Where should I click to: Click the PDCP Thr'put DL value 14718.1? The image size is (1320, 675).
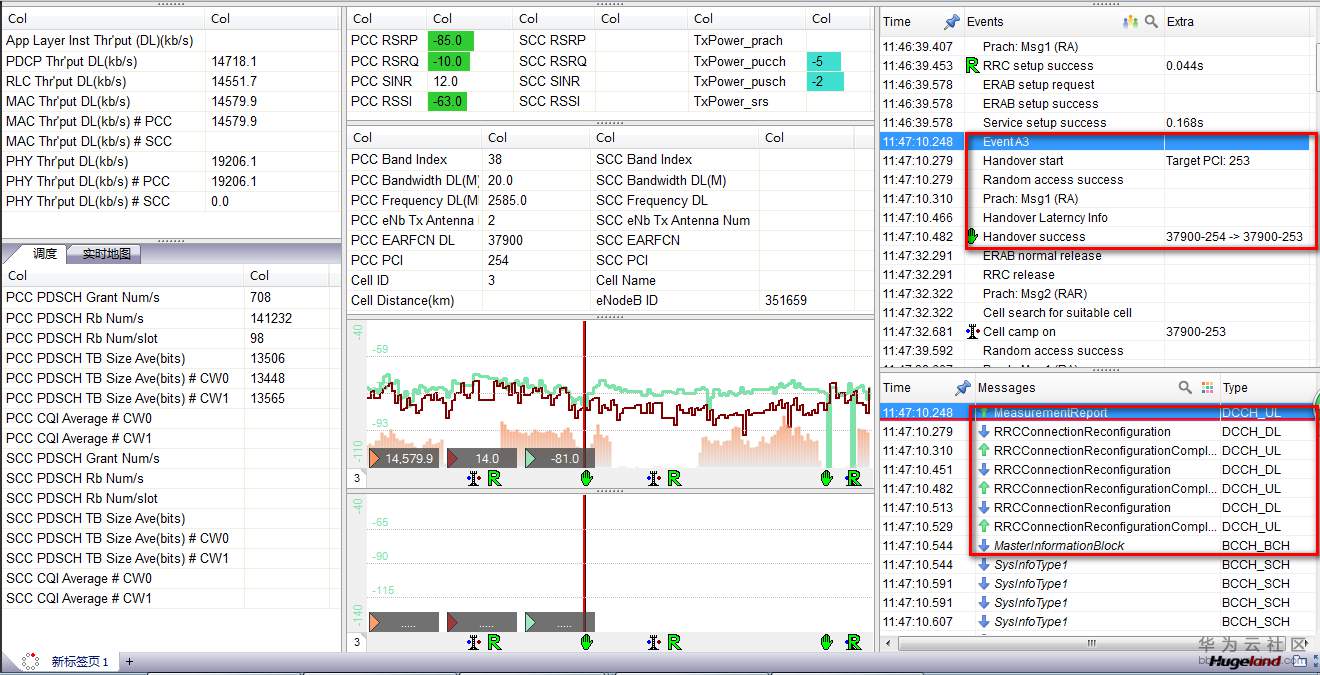click(x=234, y=61)
